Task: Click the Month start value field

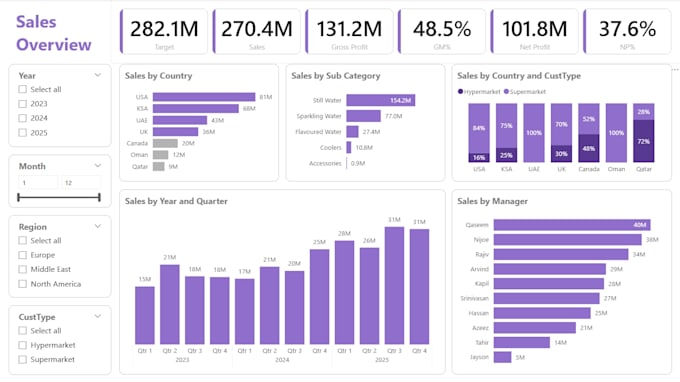Action: tap(38, 183)
